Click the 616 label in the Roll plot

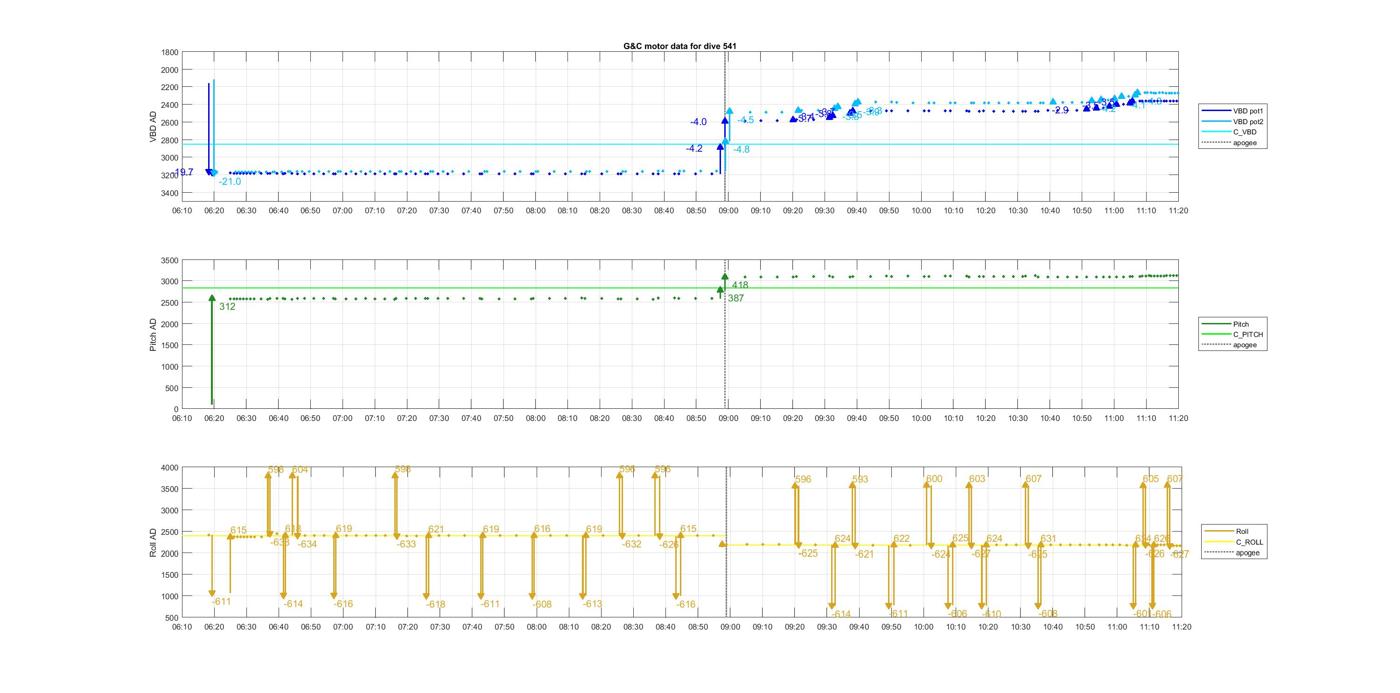[x=542, y=529]
